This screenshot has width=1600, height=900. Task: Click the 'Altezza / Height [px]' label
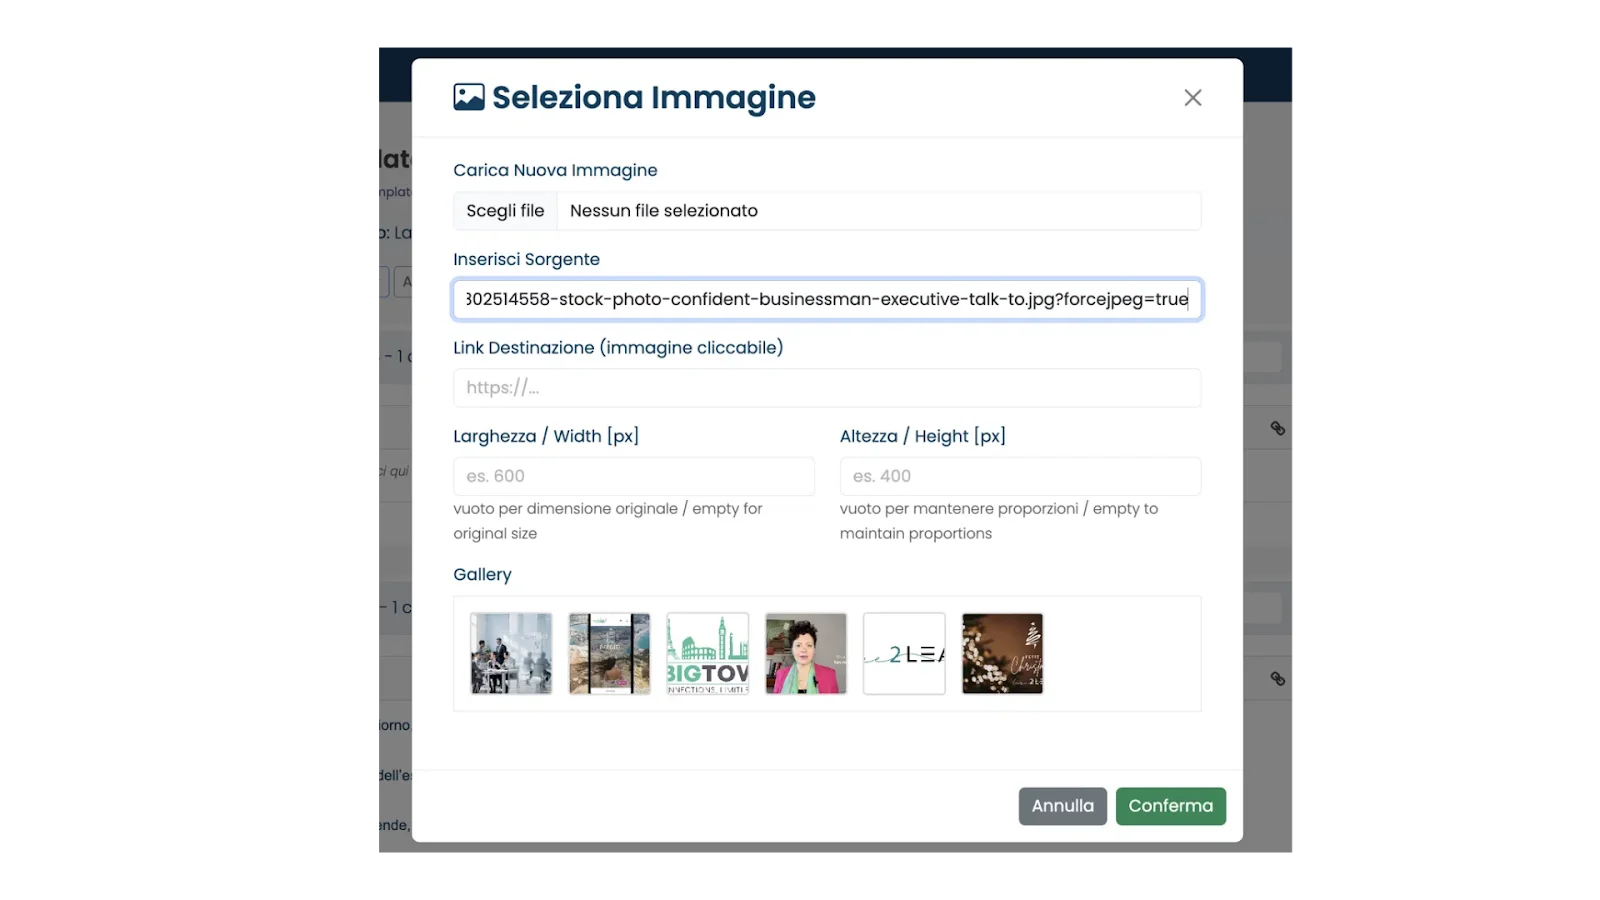pos(923,436)
